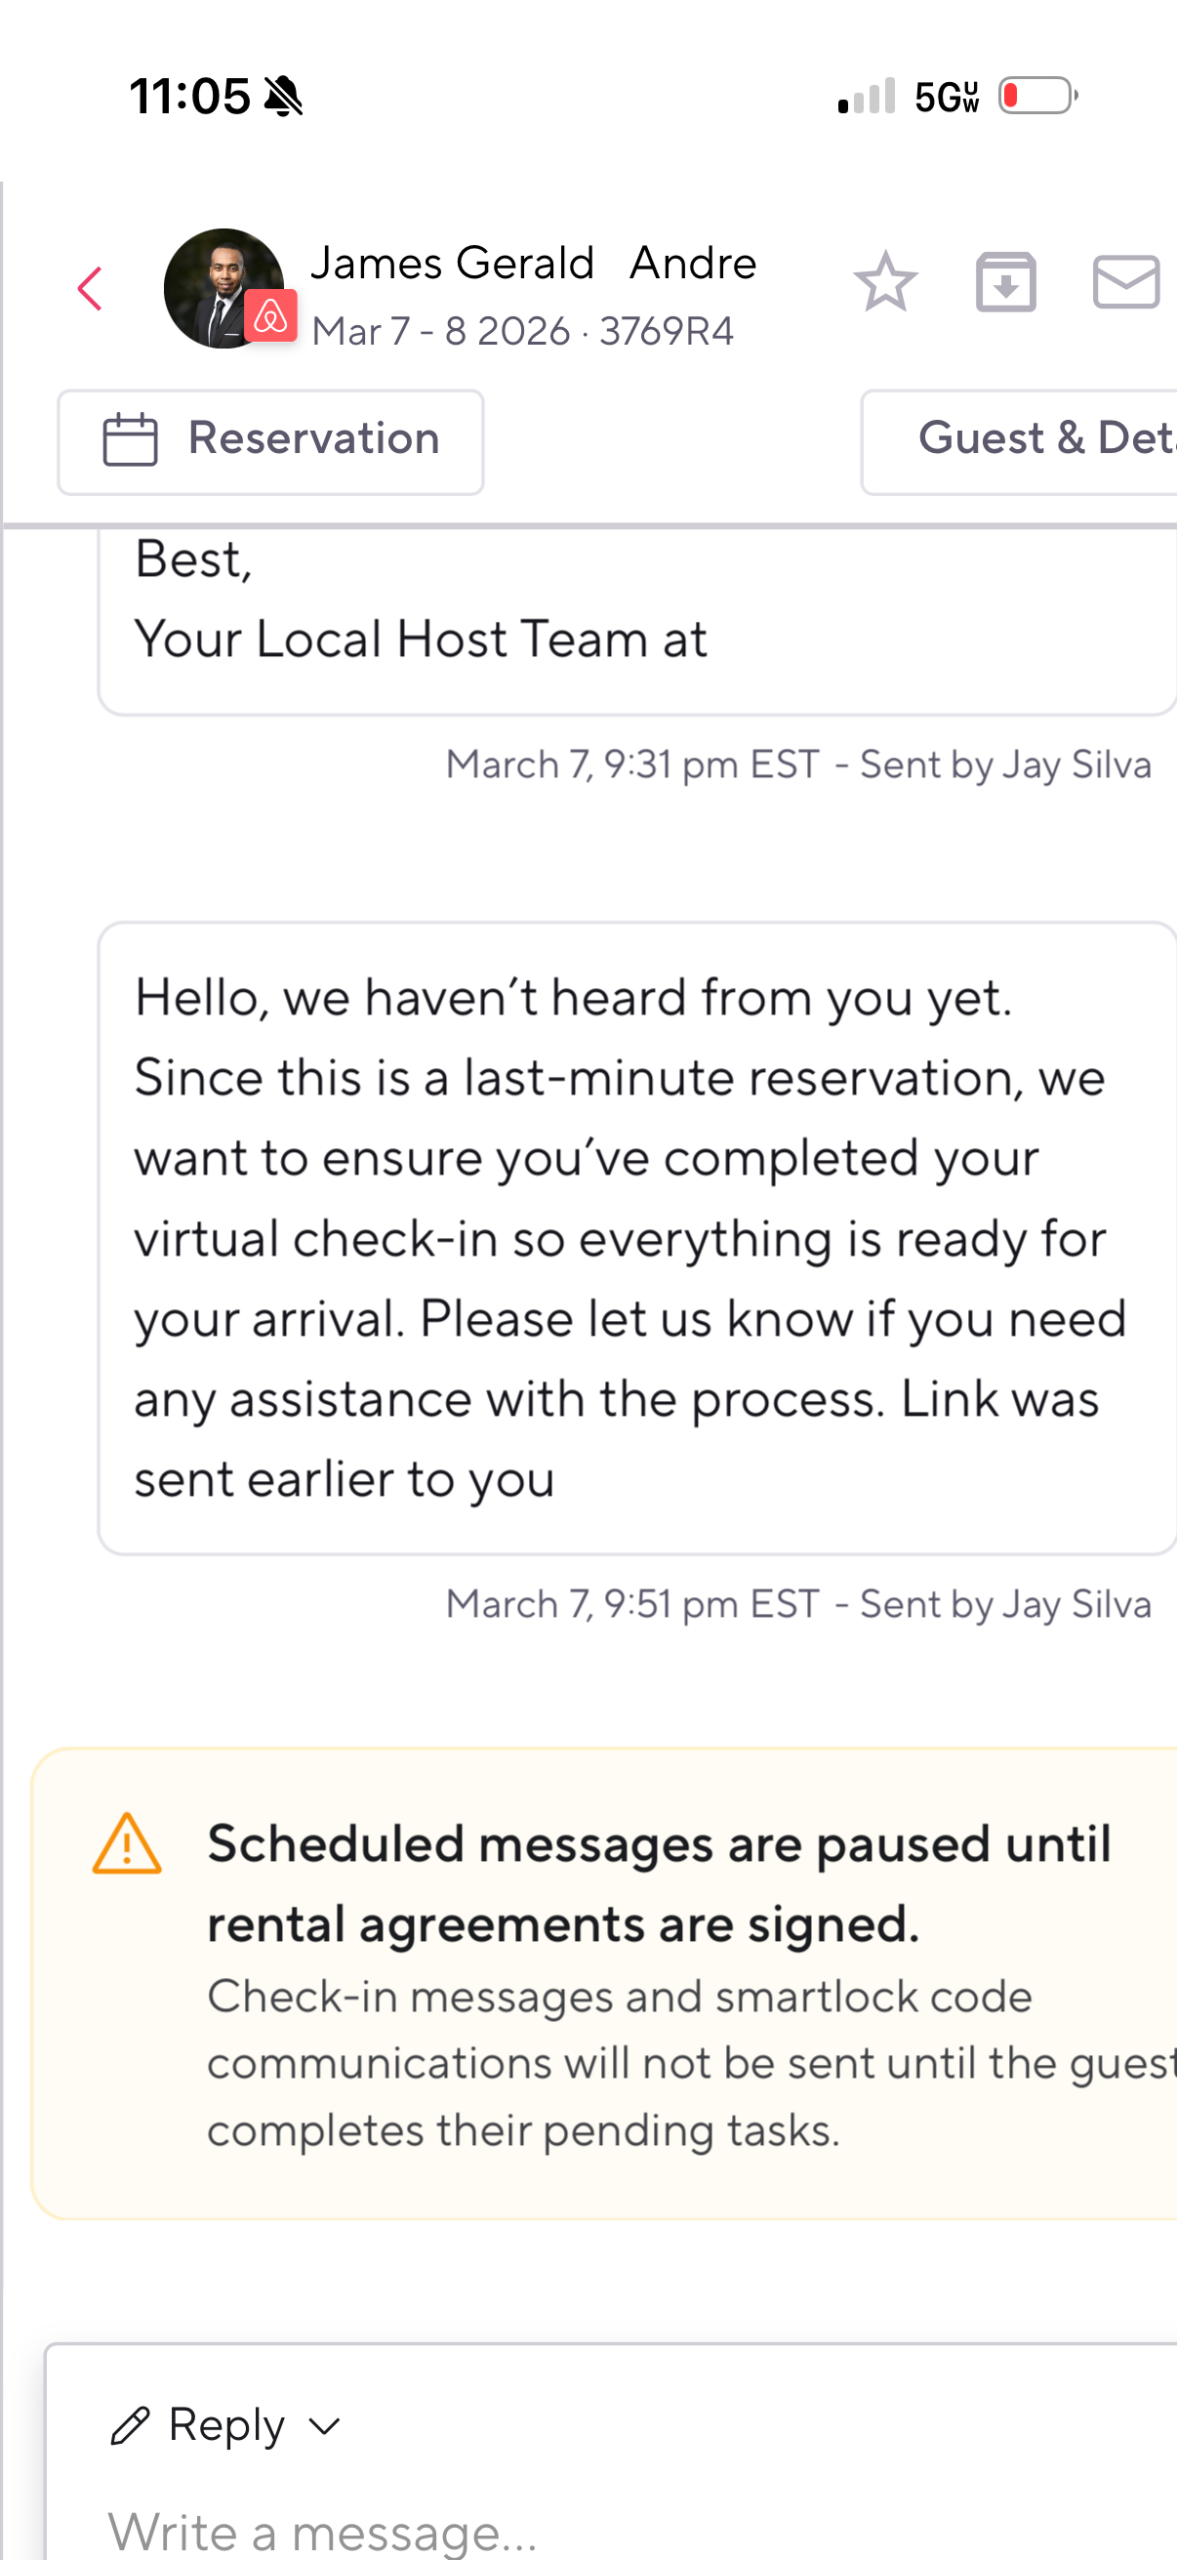Open the Reservation tab
Screen dimensions: 1177x2560
tap(271, 441)
